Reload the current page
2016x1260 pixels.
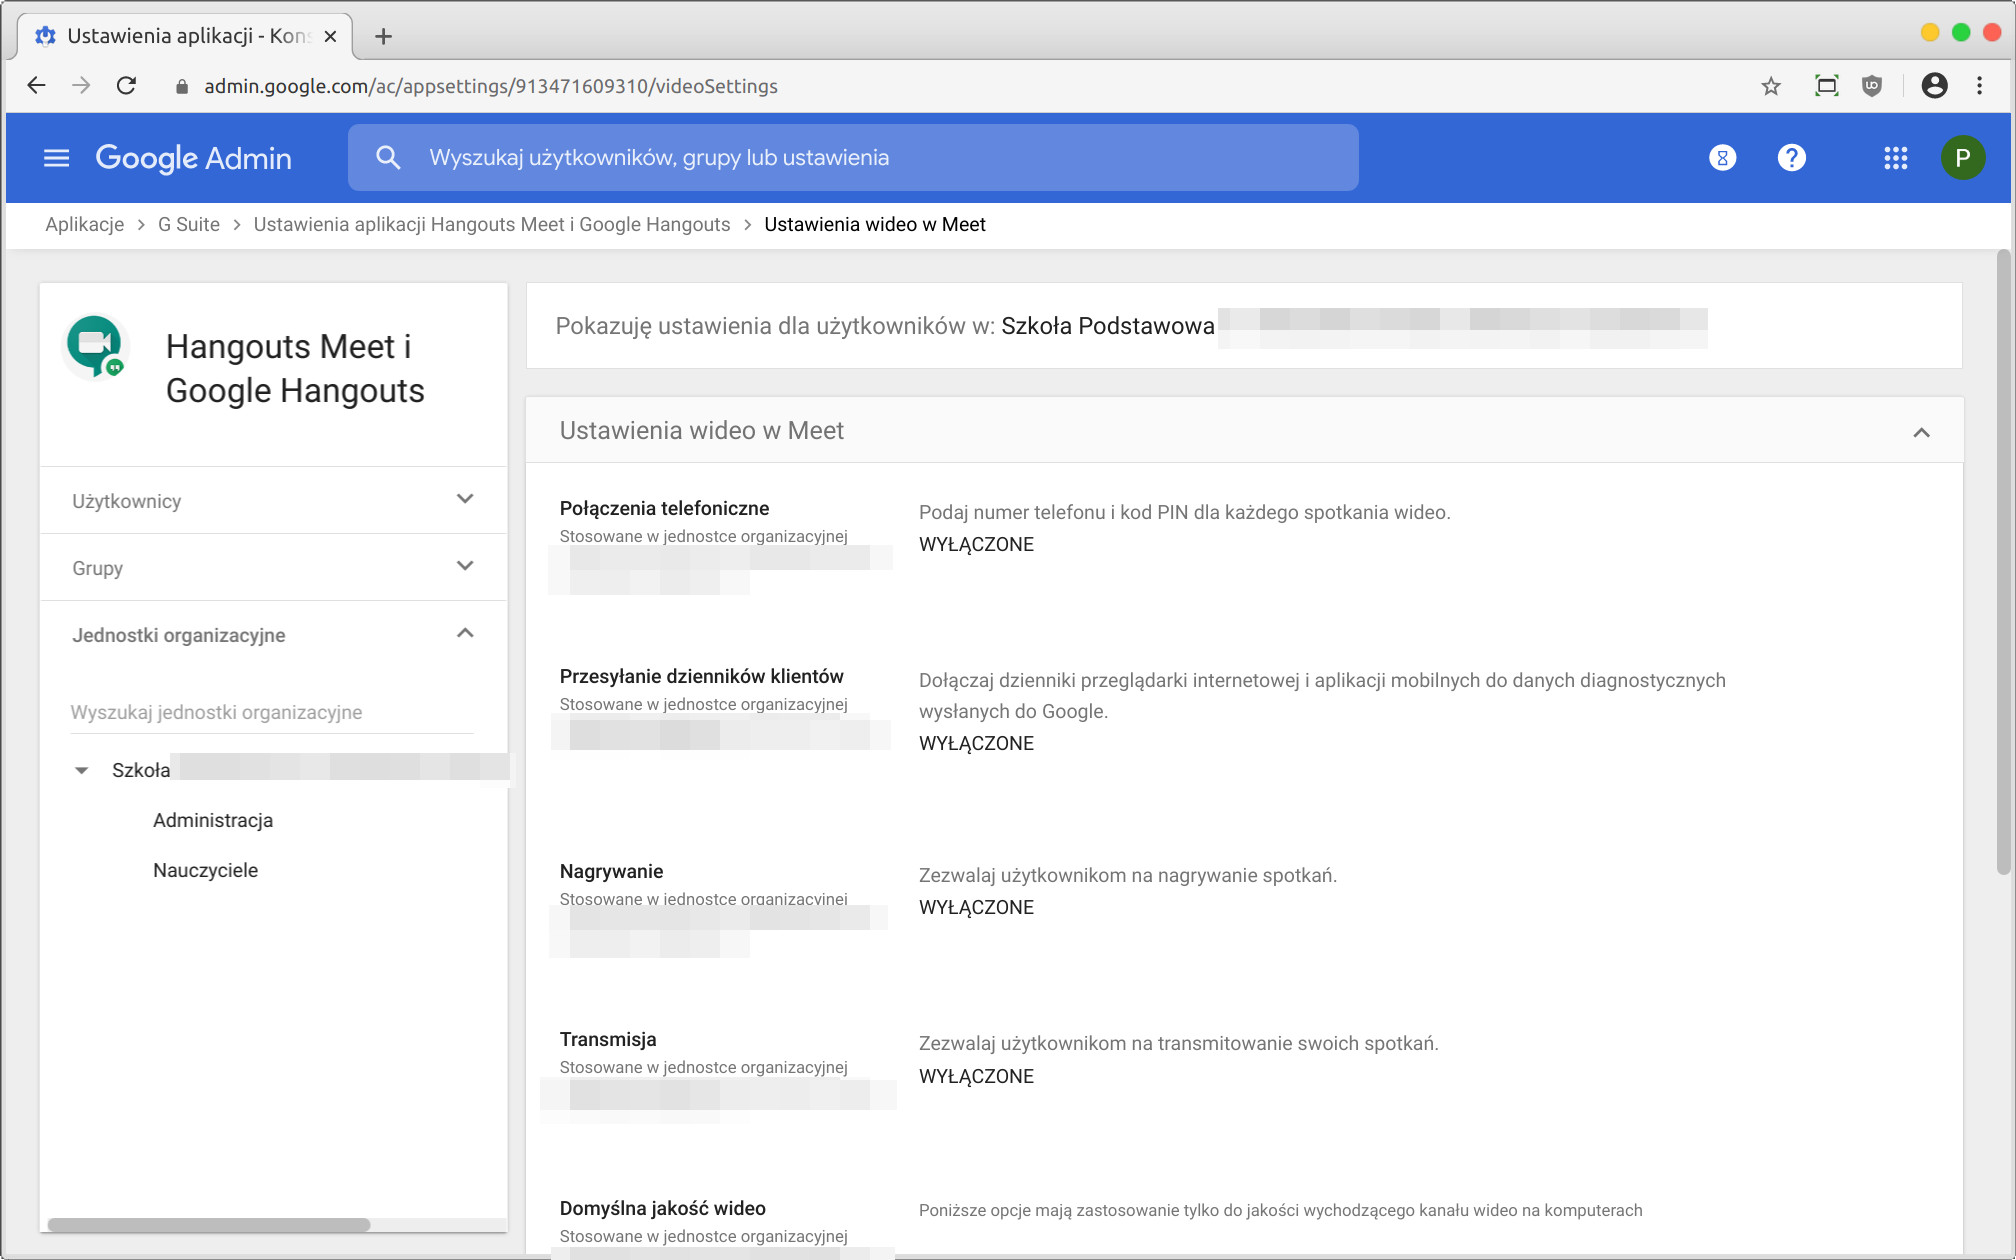coord(127,86)
